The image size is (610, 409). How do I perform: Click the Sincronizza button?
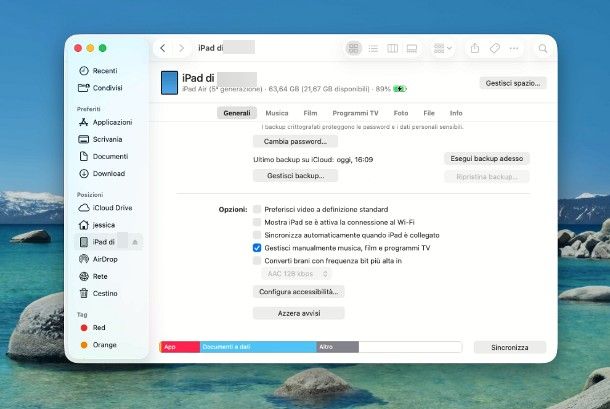[x=510, y=347]
